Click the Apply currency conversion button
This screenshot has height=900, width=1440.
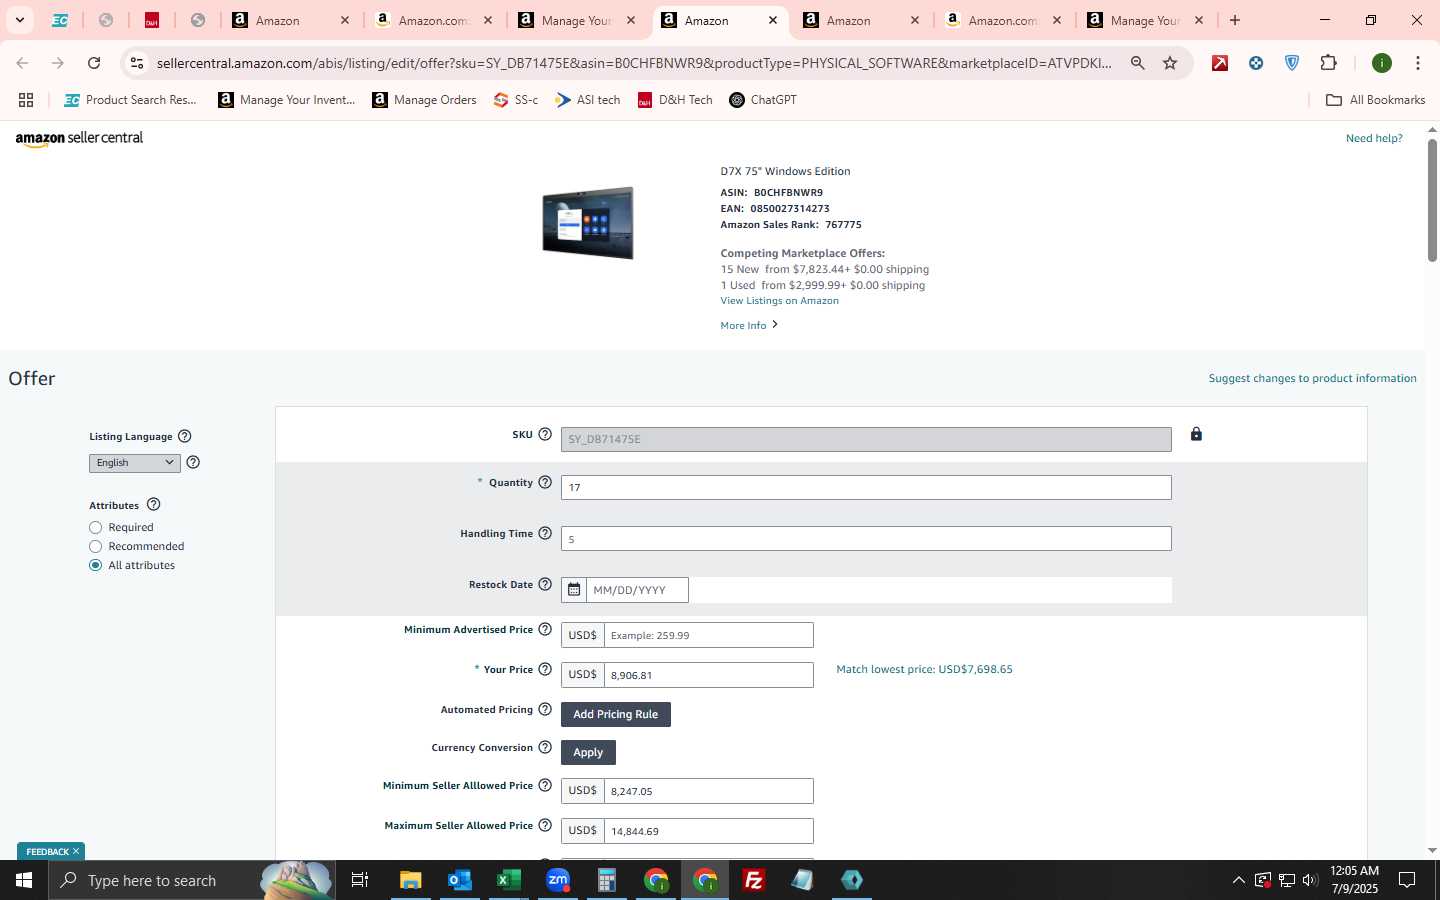coord(588,752)
